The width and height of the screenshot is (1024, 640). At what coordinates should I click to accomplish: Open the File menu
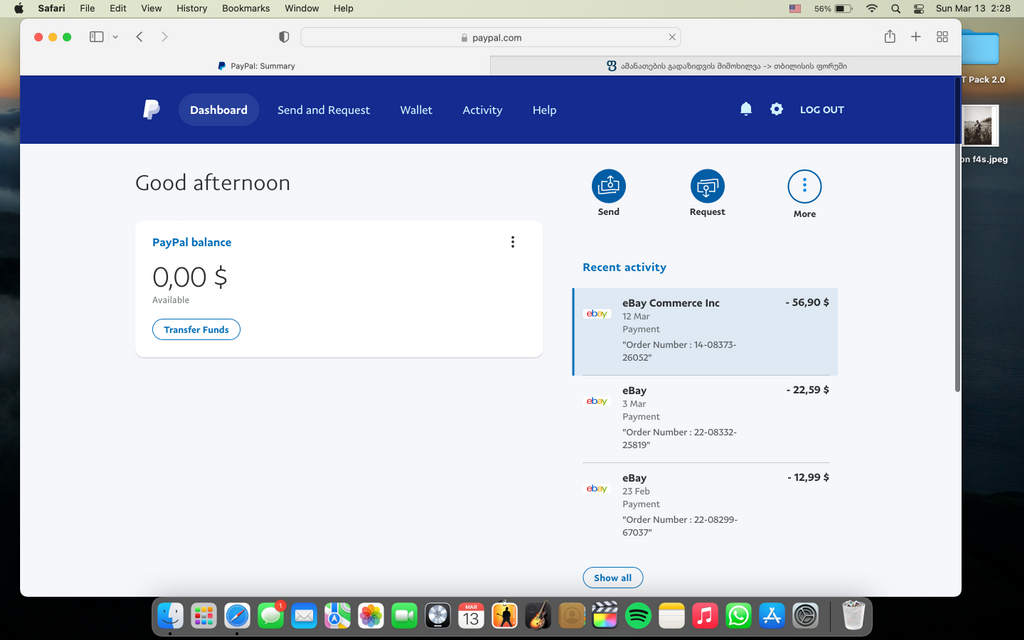tap(87, 8)
